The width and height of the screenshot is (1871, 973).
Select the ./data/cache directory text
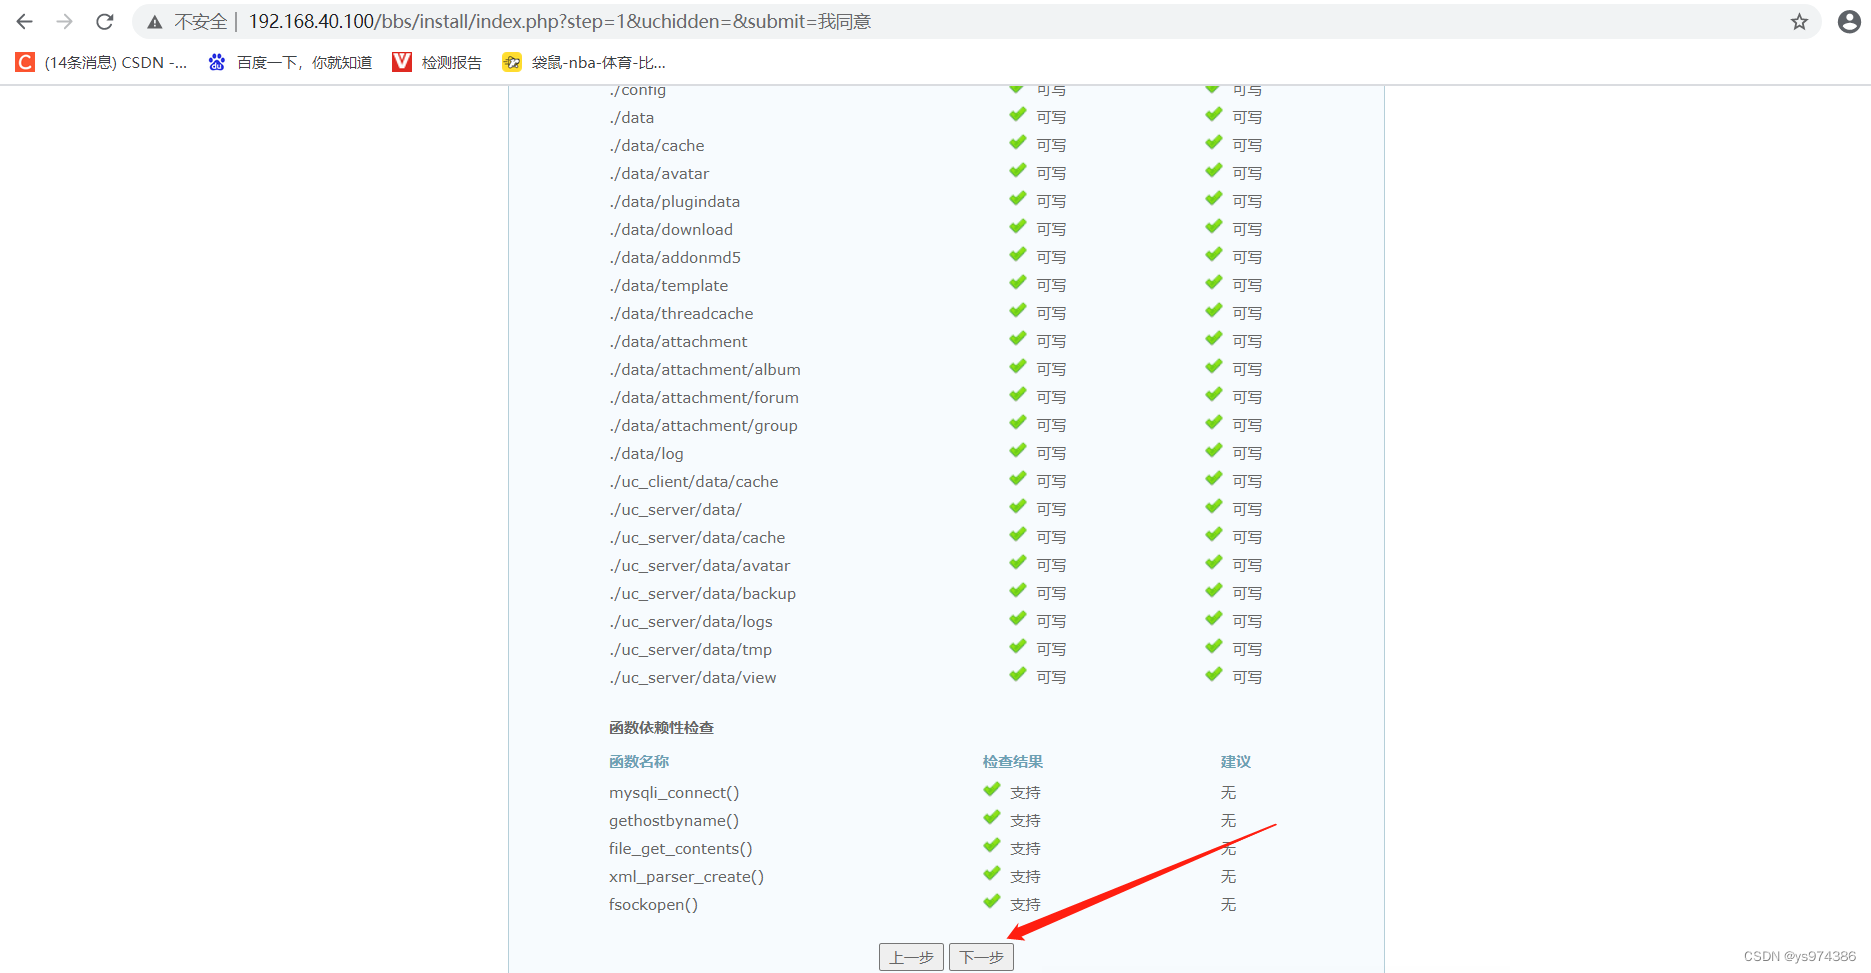(x=656, y=145)
